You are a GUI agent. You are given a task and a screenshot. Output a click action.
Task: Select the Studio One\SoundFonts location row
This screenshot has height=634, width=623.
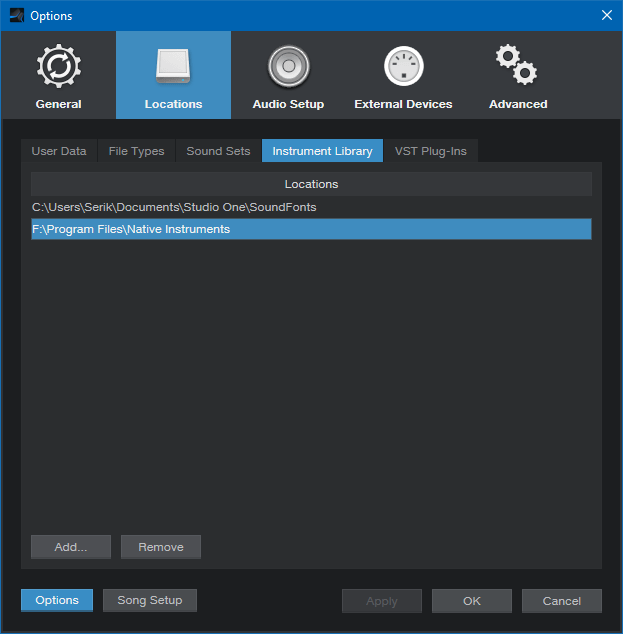311,207
